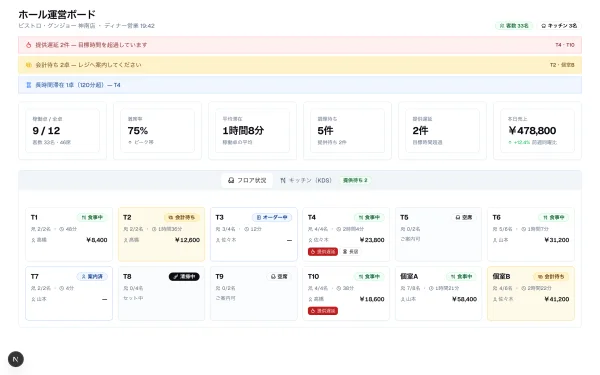Click the ホール運営ボード page title
The image size is (600, 375).
(57, 15)
